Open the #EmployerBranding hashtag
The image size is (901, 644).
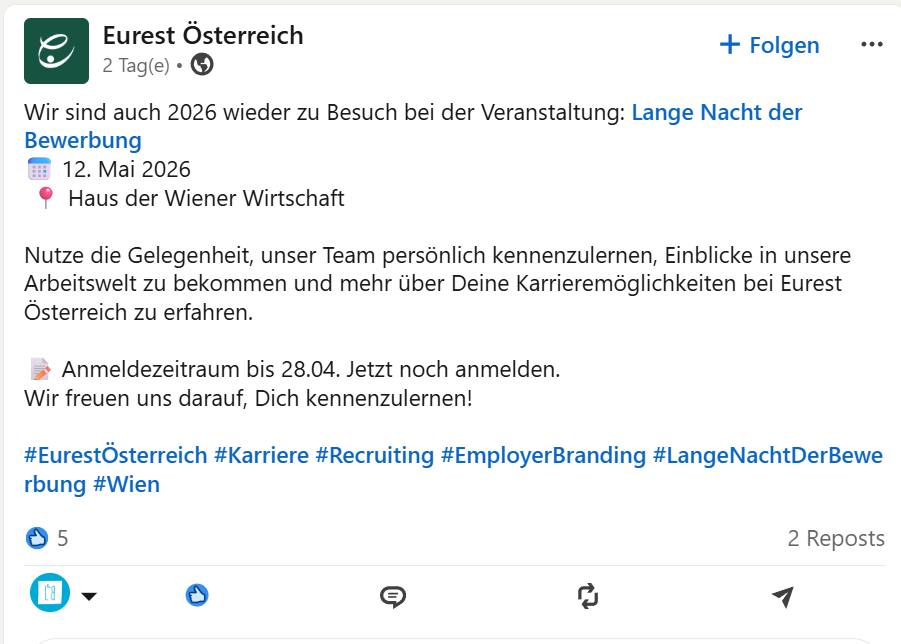(x=544, y=455)
